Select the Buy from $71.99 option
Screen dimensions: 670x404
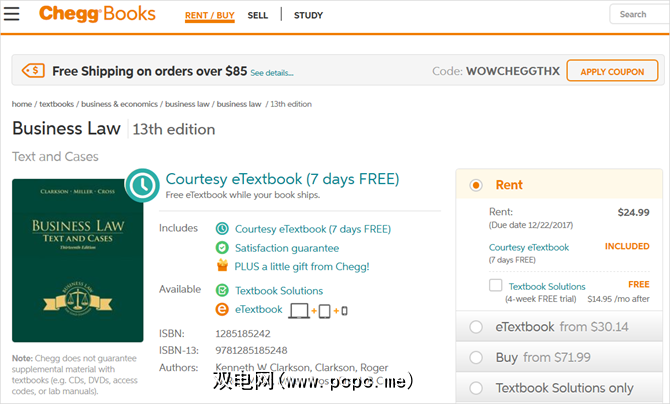point(476,357)
